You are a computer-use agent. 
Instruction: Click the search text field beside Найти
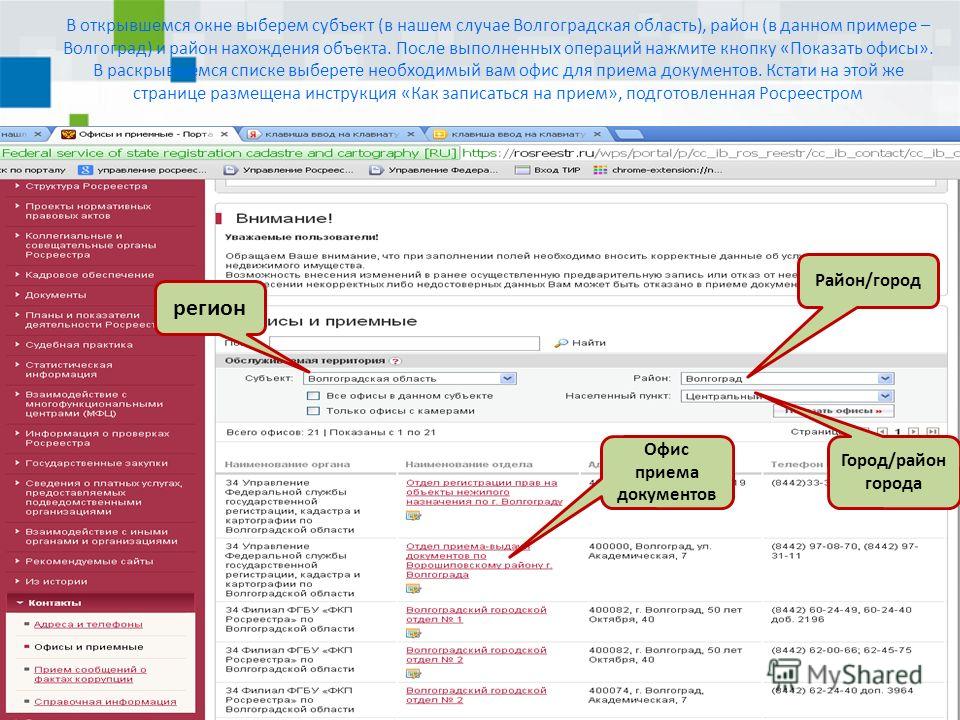(405, 343)
